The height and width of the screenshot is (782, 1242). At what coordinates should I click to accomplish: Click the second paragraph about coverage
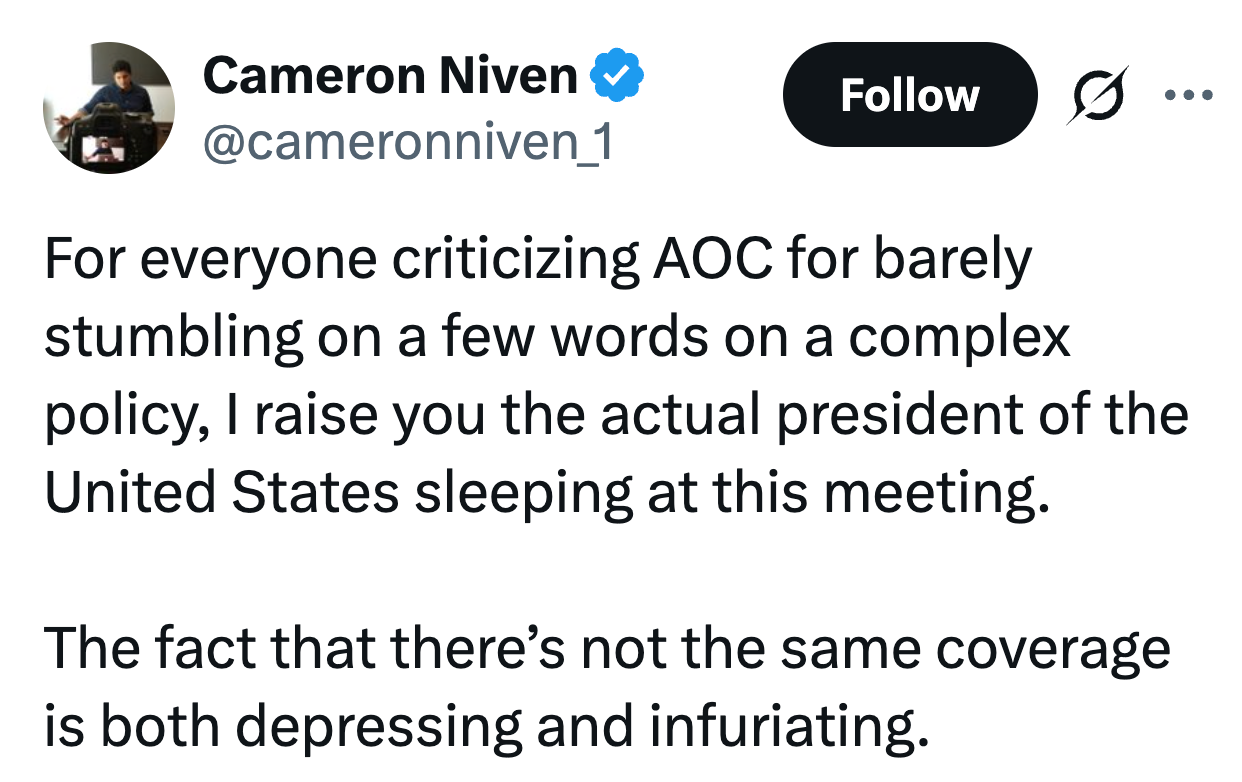tap(600, 688)
